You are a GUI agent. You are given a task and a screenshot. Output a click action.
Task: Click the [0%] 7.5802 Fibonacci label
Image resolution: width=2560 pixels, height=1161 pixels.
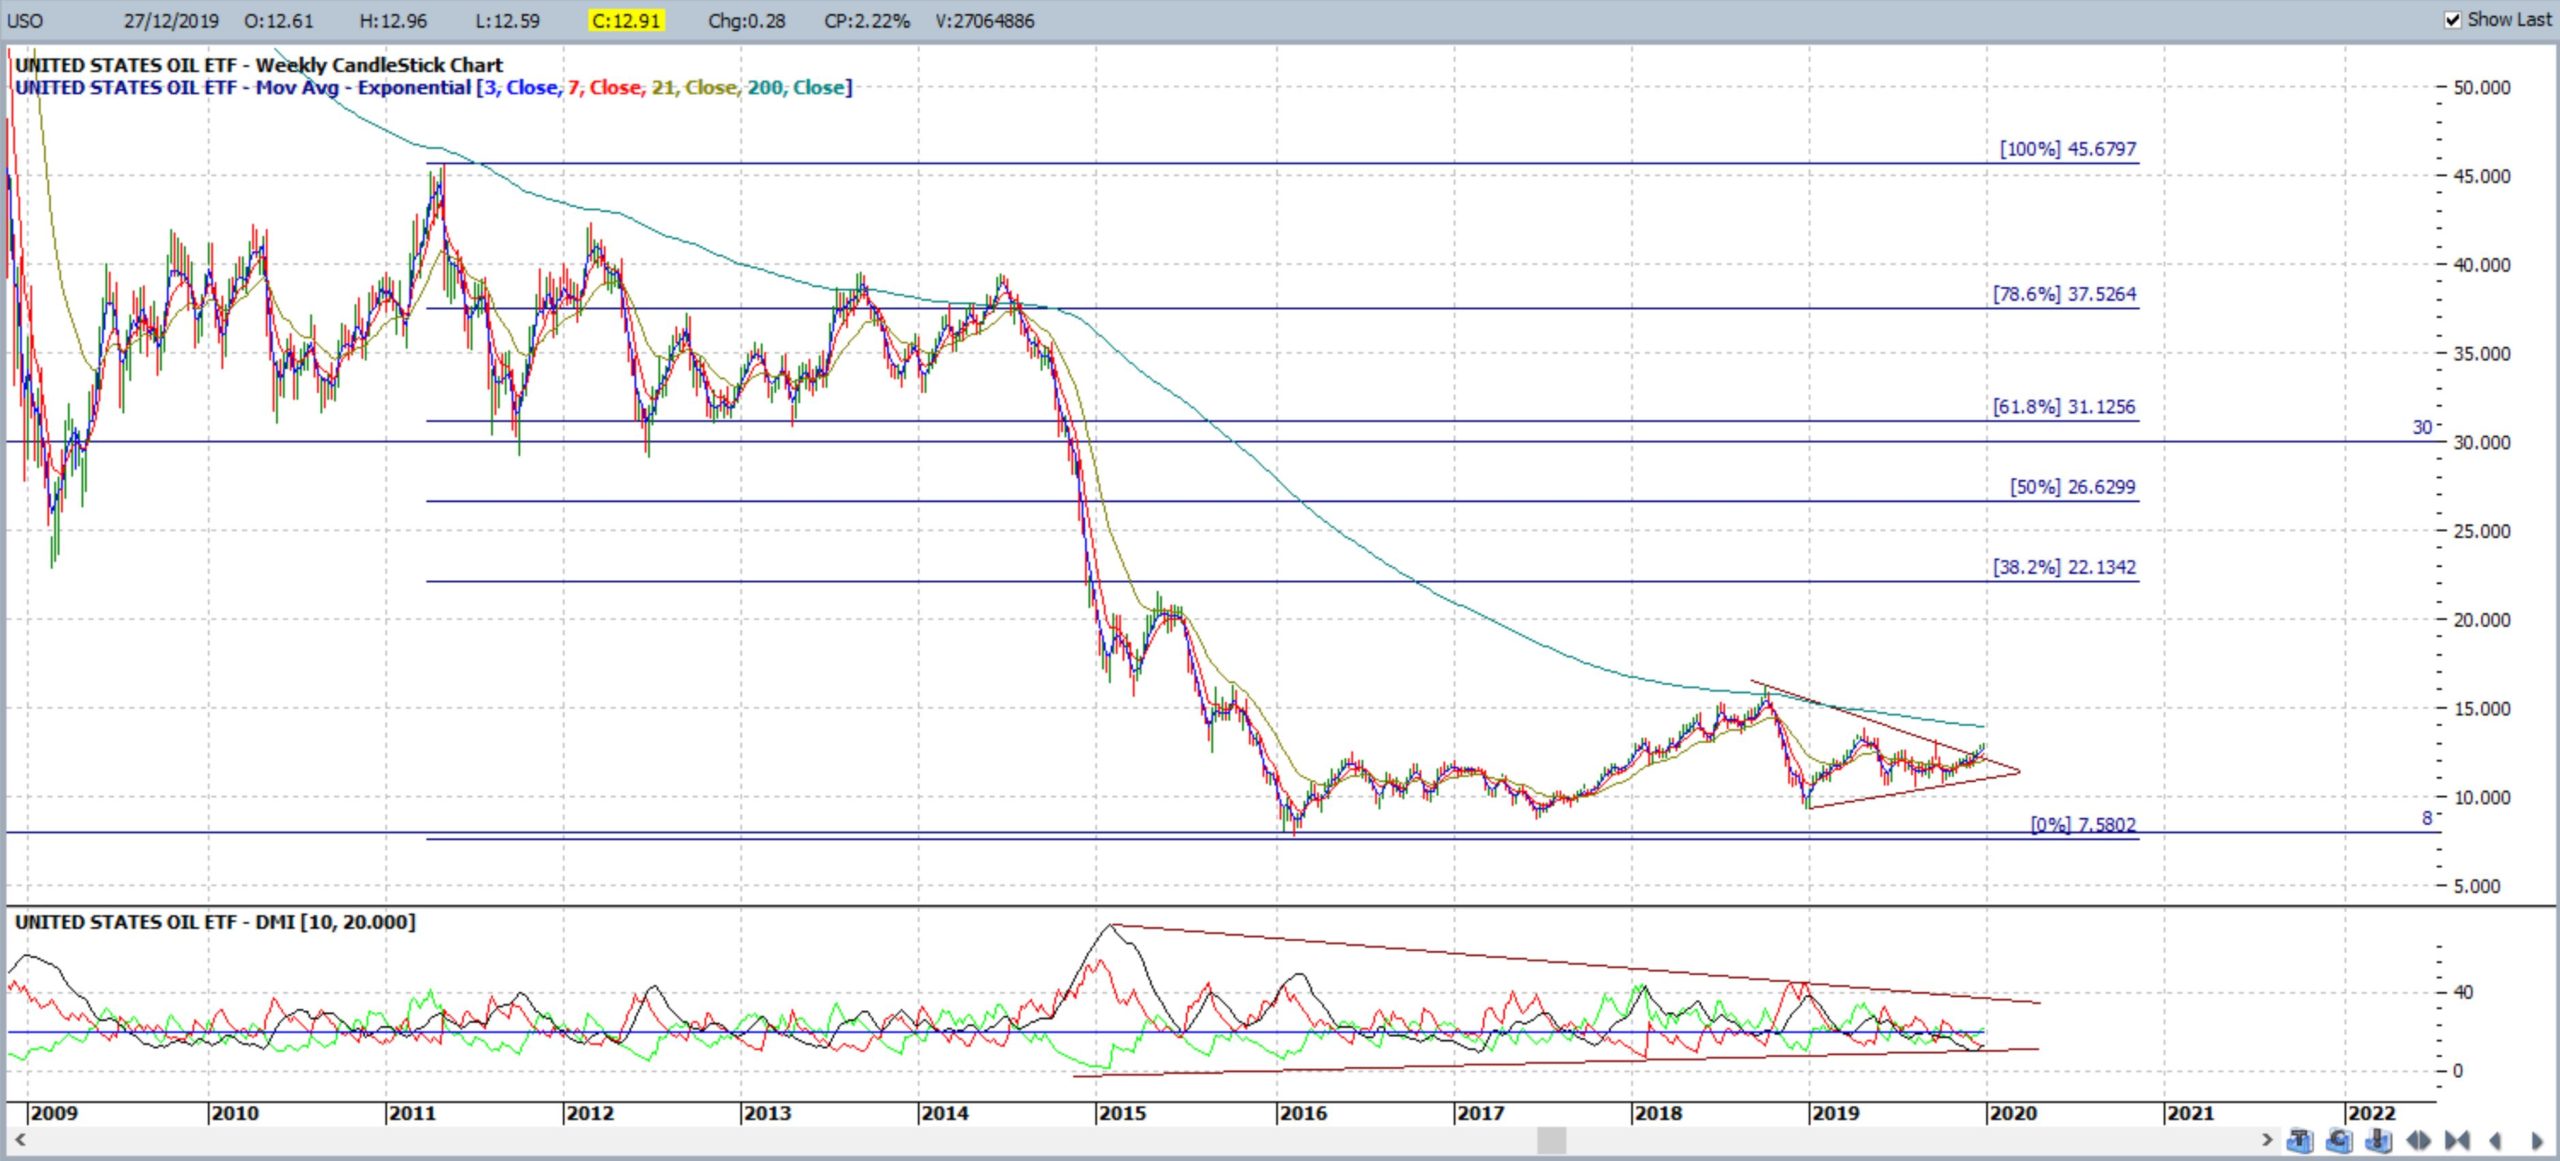(2083, 824)
